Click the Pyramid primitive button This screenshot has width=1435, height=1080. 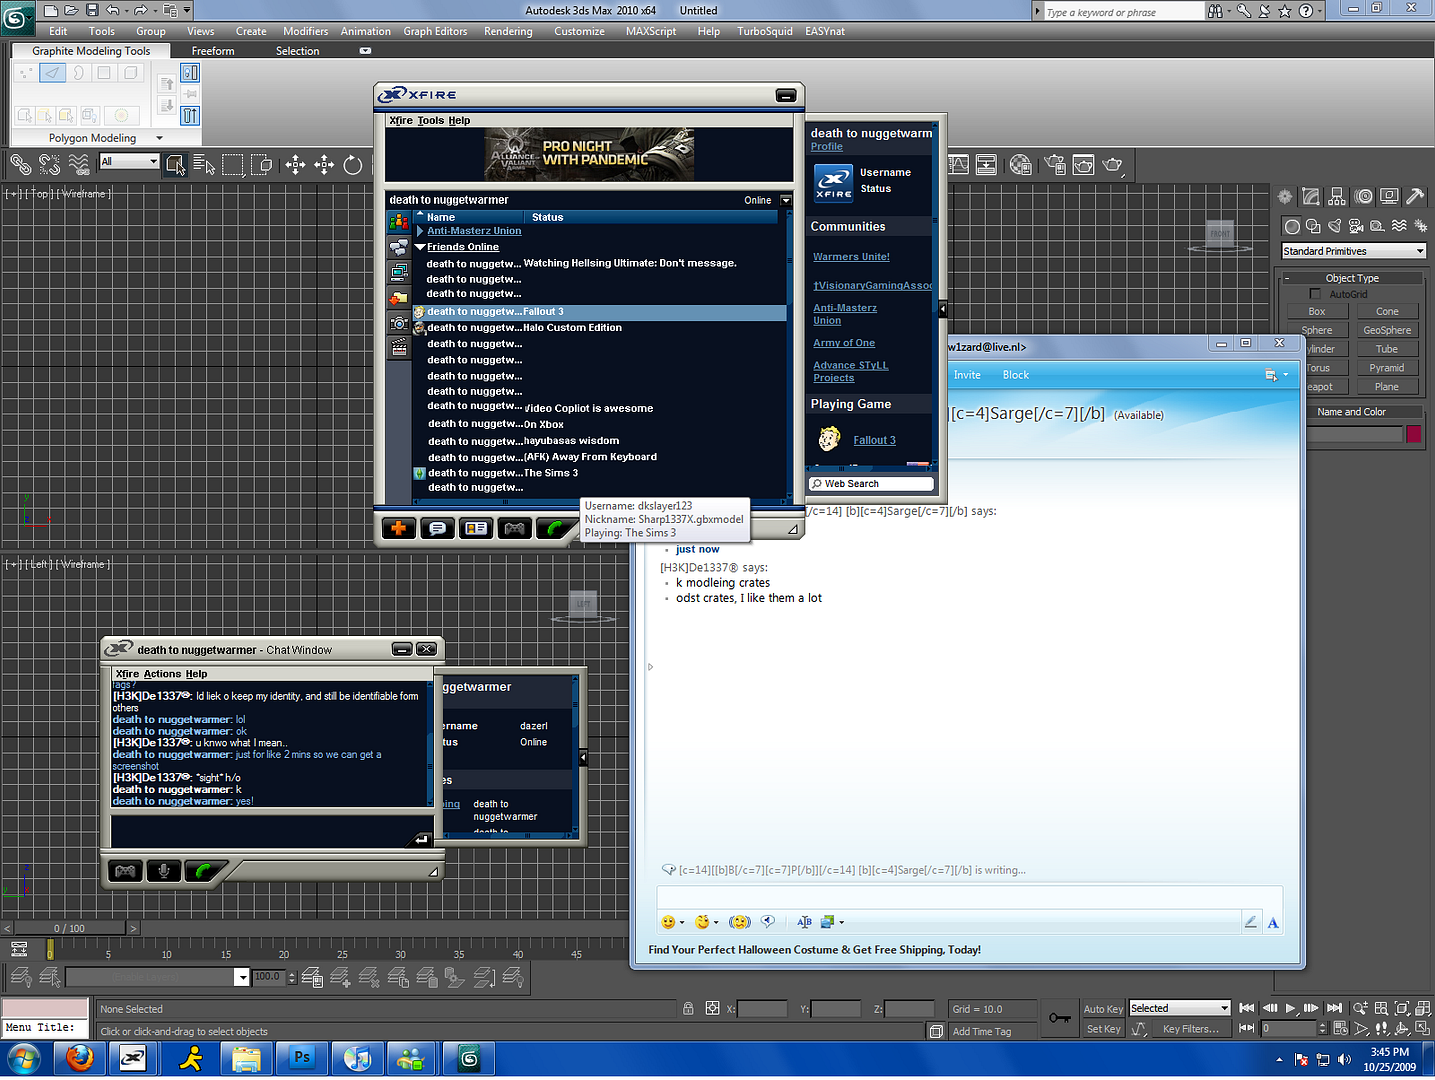[x=1387, y=368]
